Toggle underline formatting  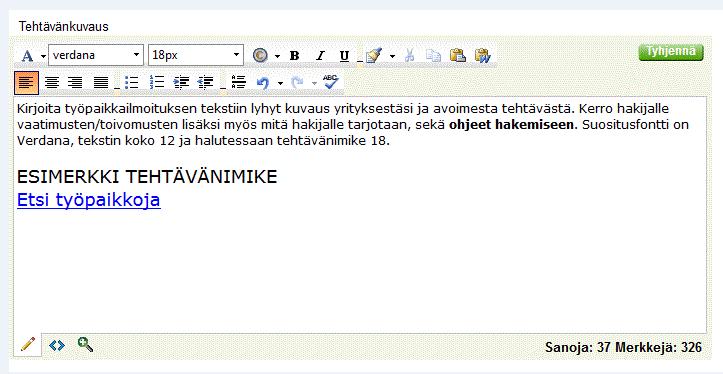pos(344,56)
